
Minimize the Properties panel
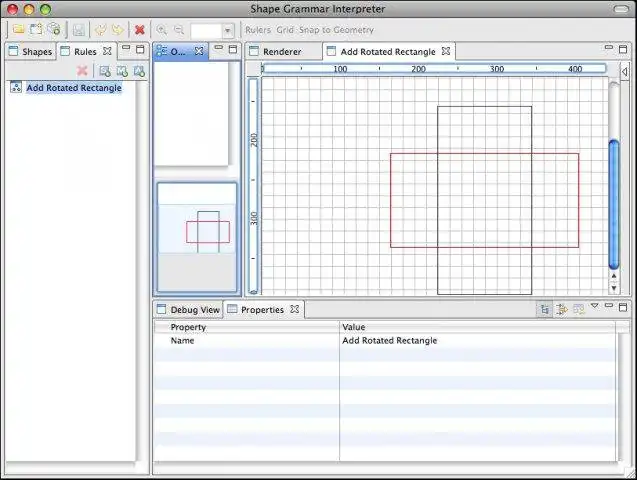click(609, 305)
